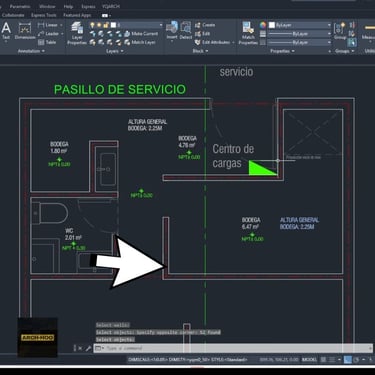This screenshot has height=375, width=375.
Task: Click the linetype icon in Properties panel
Action: tap(263, 42)
